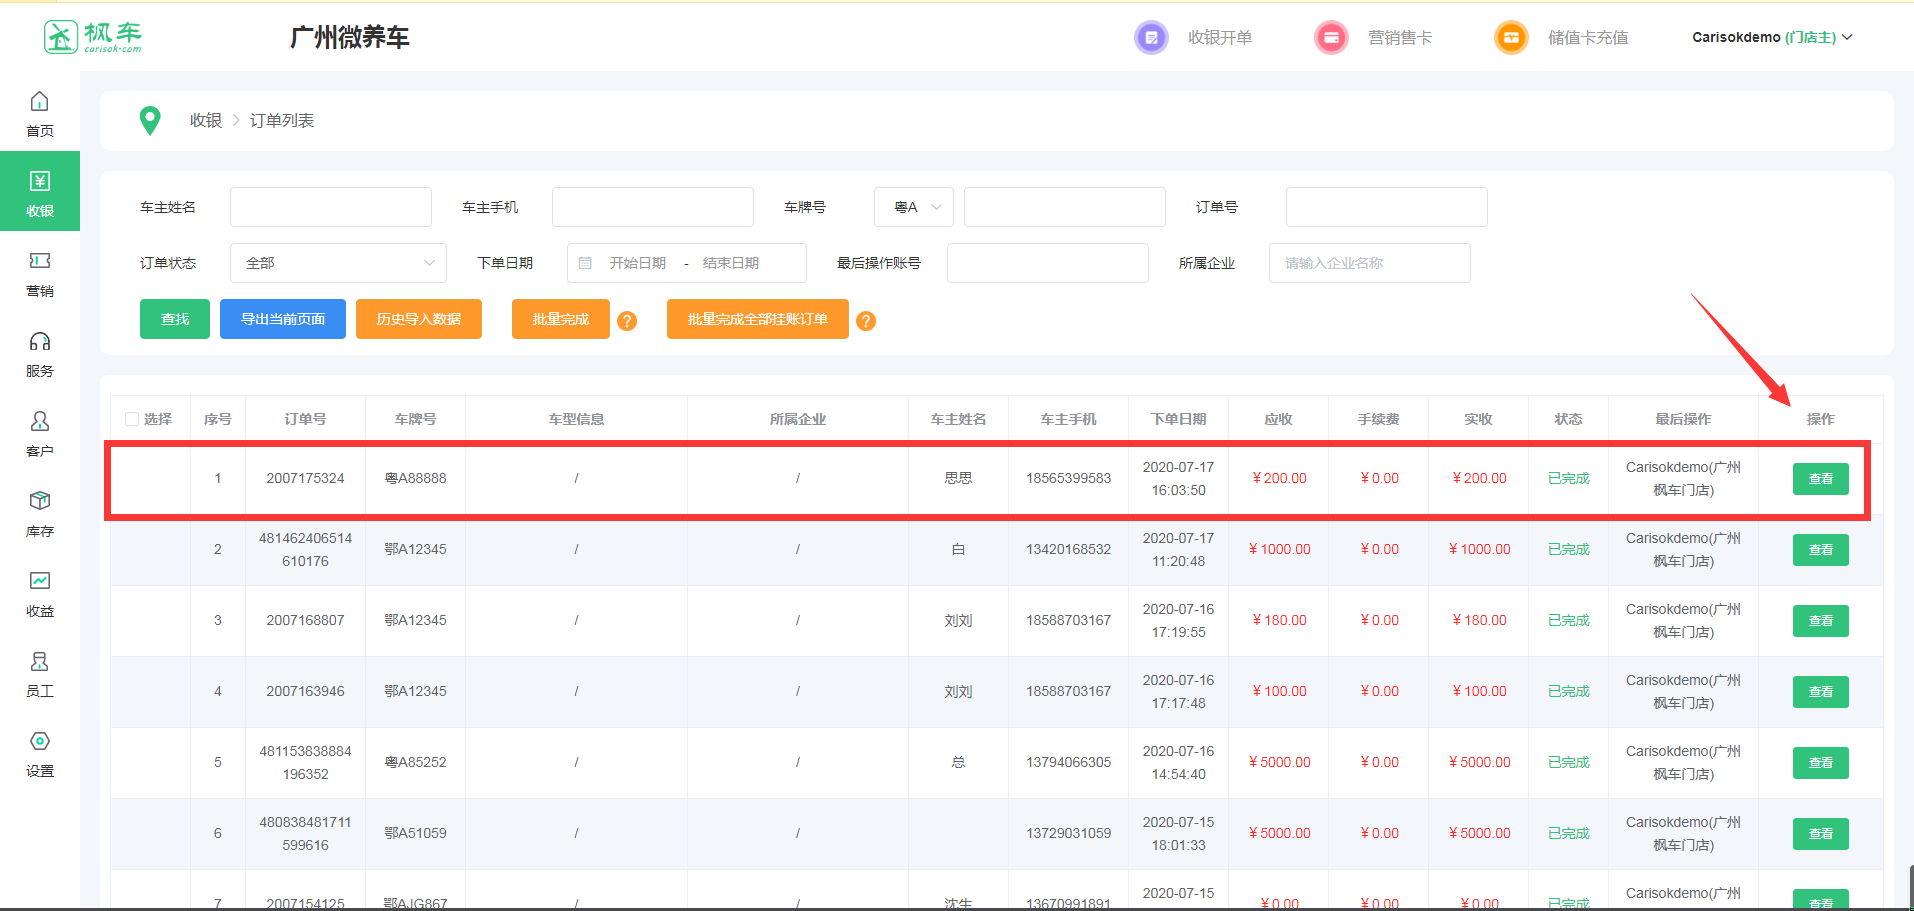The width and height of the screenshot is (1914, 911).
Task: Click 查看 for order 480838481711599616
Action: (x=1820, y=834)
